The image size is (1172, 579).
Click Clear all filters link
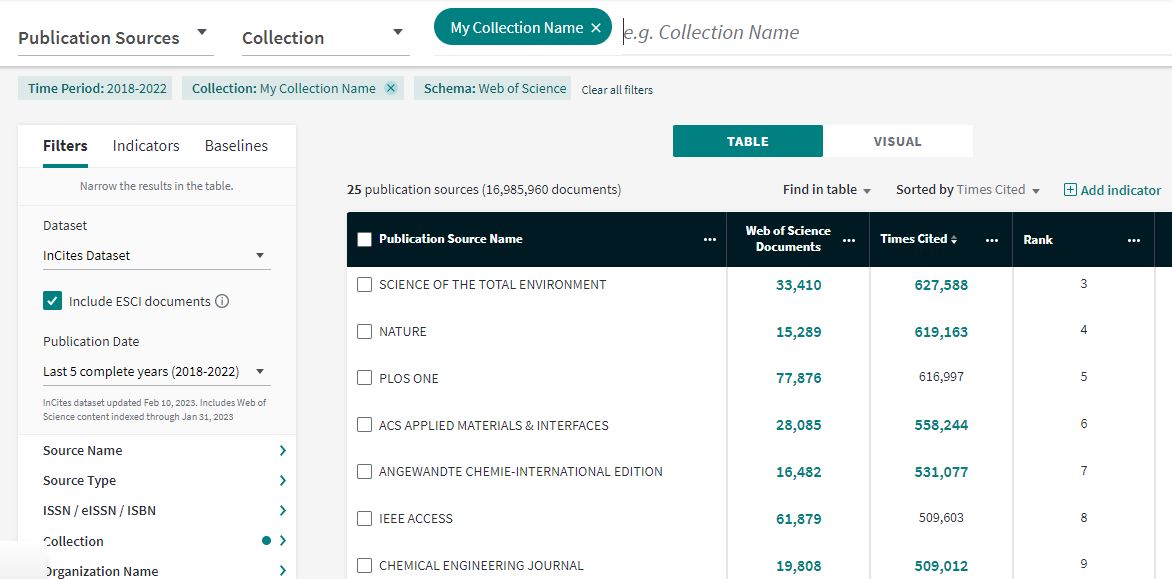point(617,90)
